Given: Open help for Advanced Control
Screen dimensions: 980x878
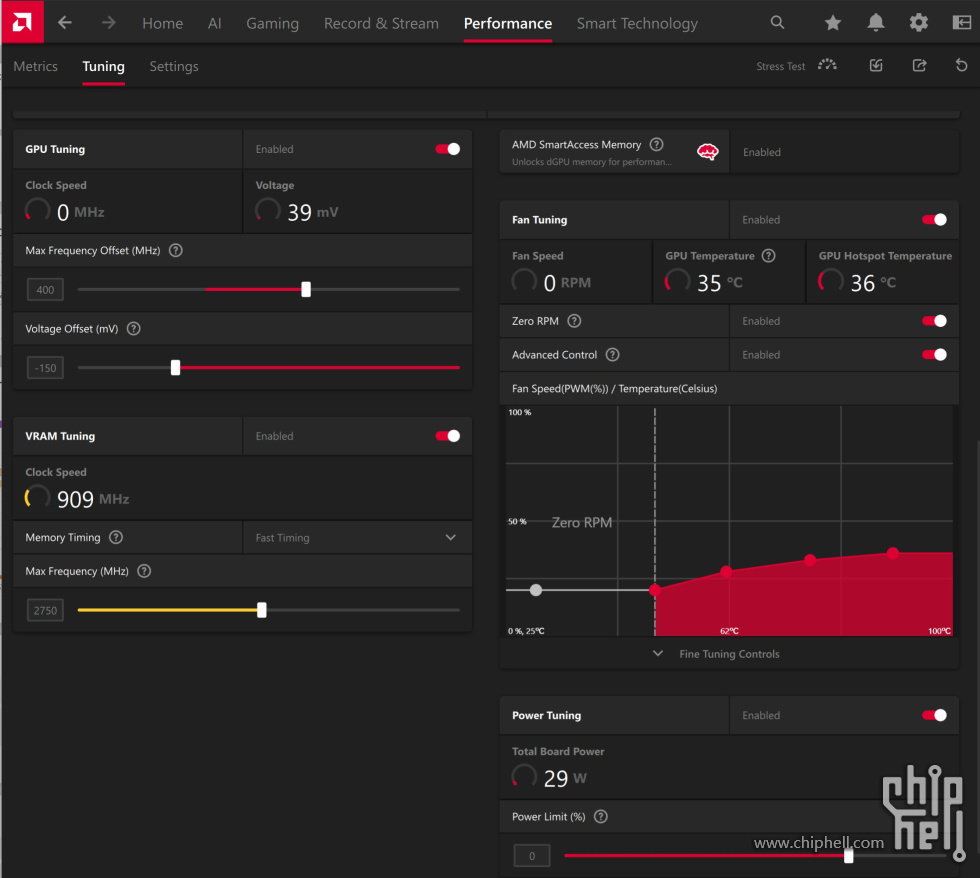Looking at the screenshot, I should [612, 355].
